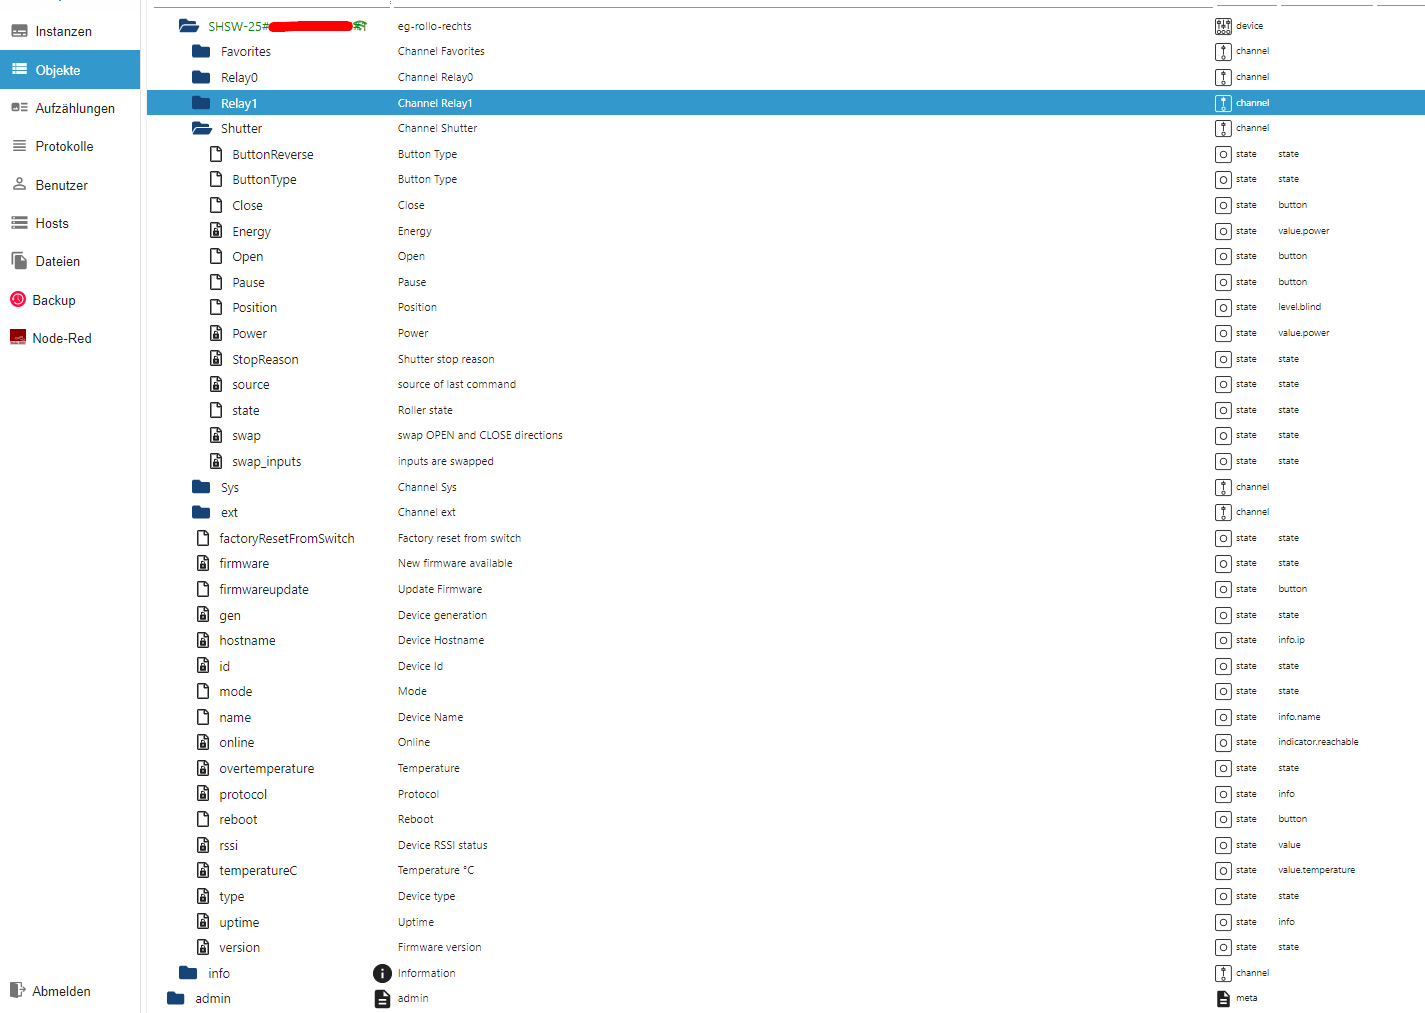Click the admin document icon in name column
This screenshot has height=1013, width=1425.
[x=382, y=998]
